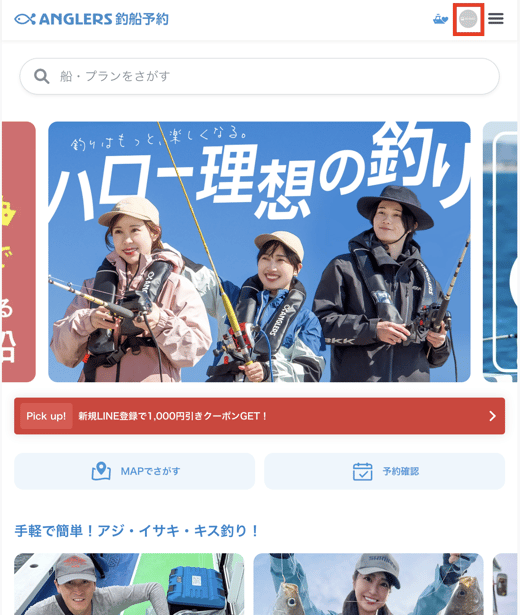The height and width of the screenshot is (615, 520).
Task: Open the MAPでさがす button
Action: click(135, 471)
